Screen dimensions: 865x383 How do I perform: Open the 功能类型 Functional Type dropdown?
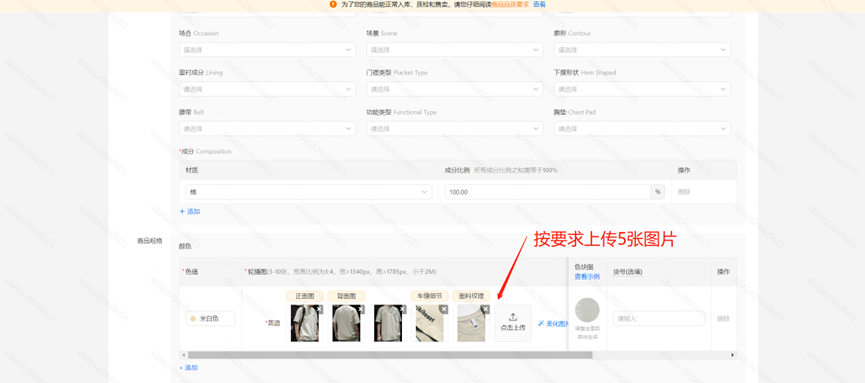pyautogui.click(x=455, y=129)
